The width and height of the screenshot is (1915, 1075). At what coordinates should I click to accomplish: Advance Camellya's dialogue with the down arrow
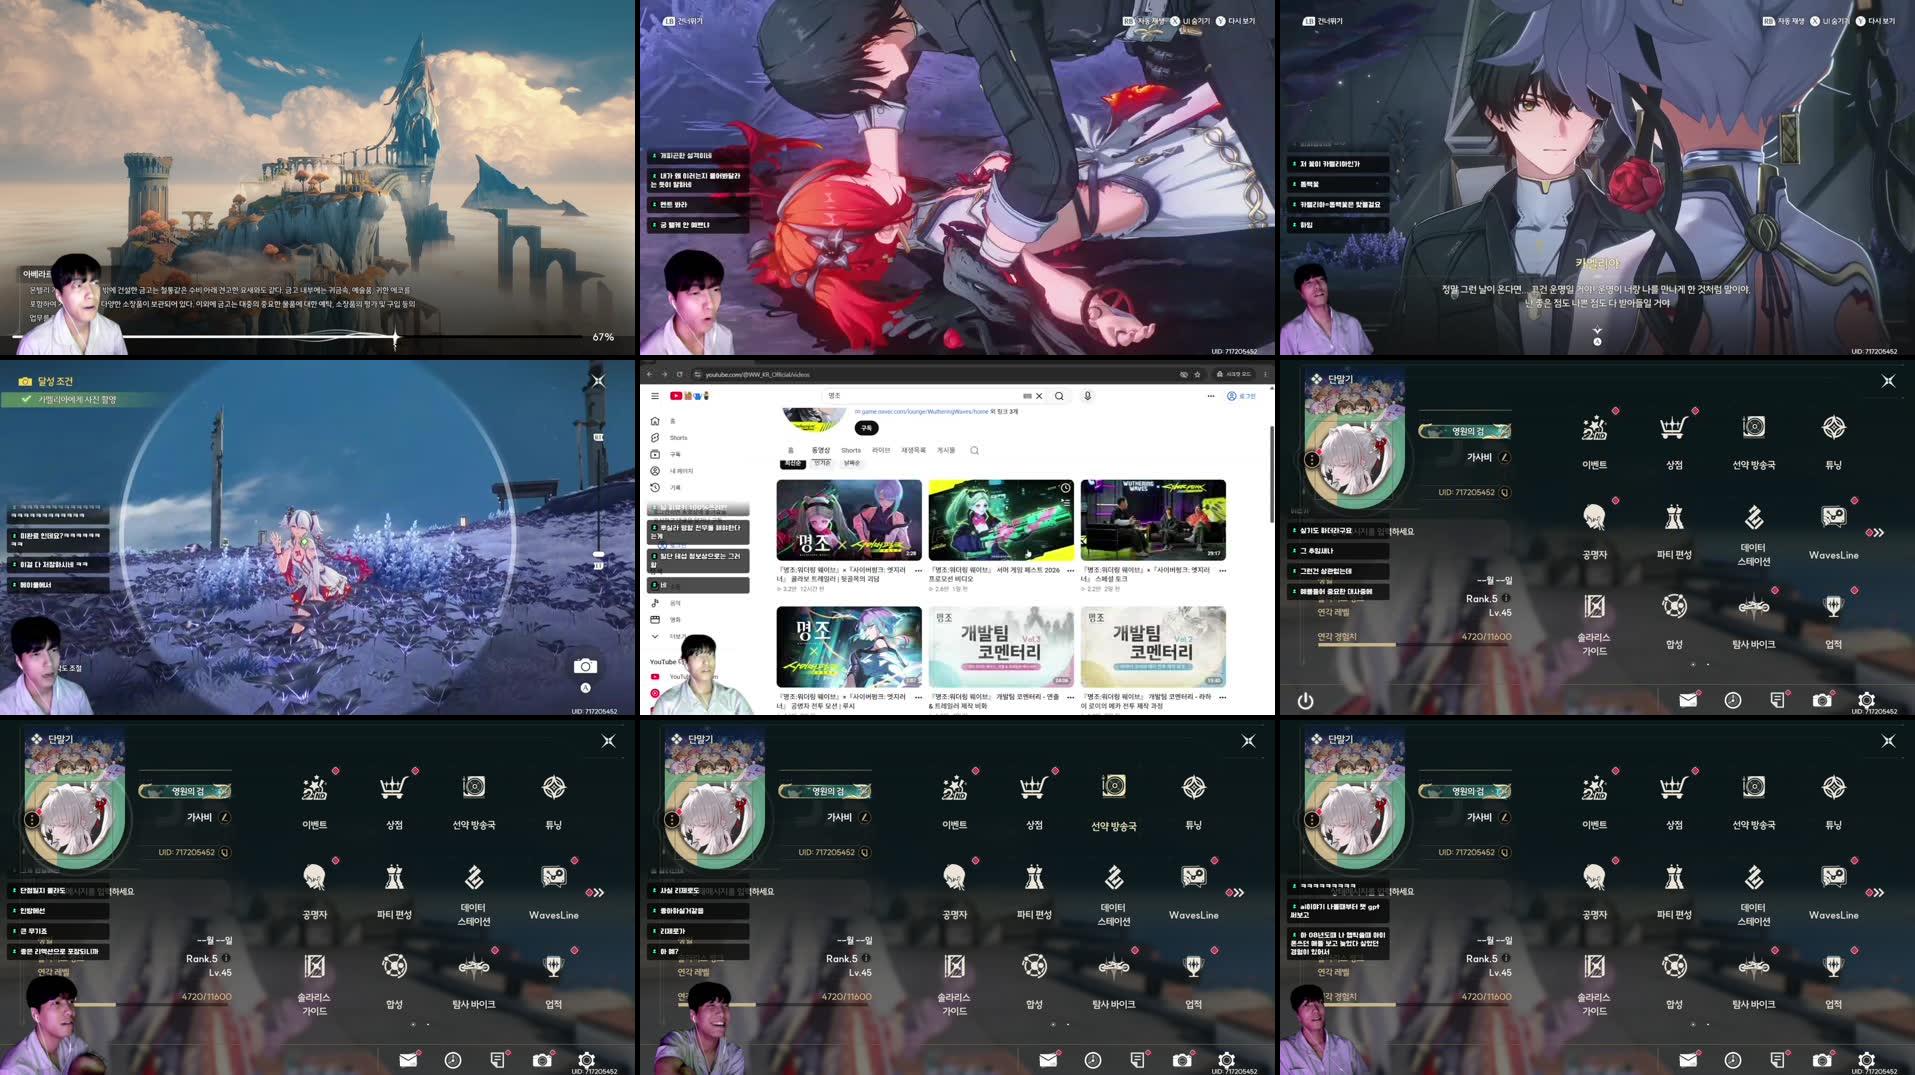coord(1597,331)
